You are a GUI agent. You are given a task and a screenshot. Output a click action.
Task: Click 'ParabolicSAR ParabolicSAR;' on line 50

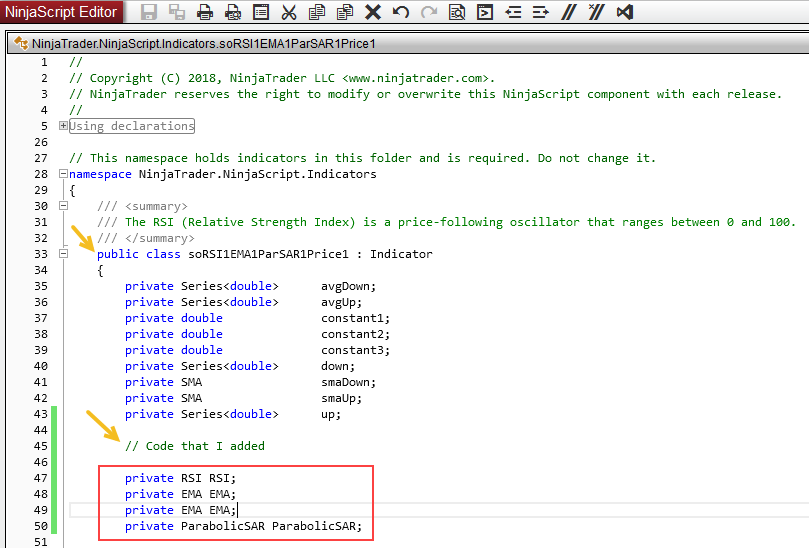tap(271, 526)
